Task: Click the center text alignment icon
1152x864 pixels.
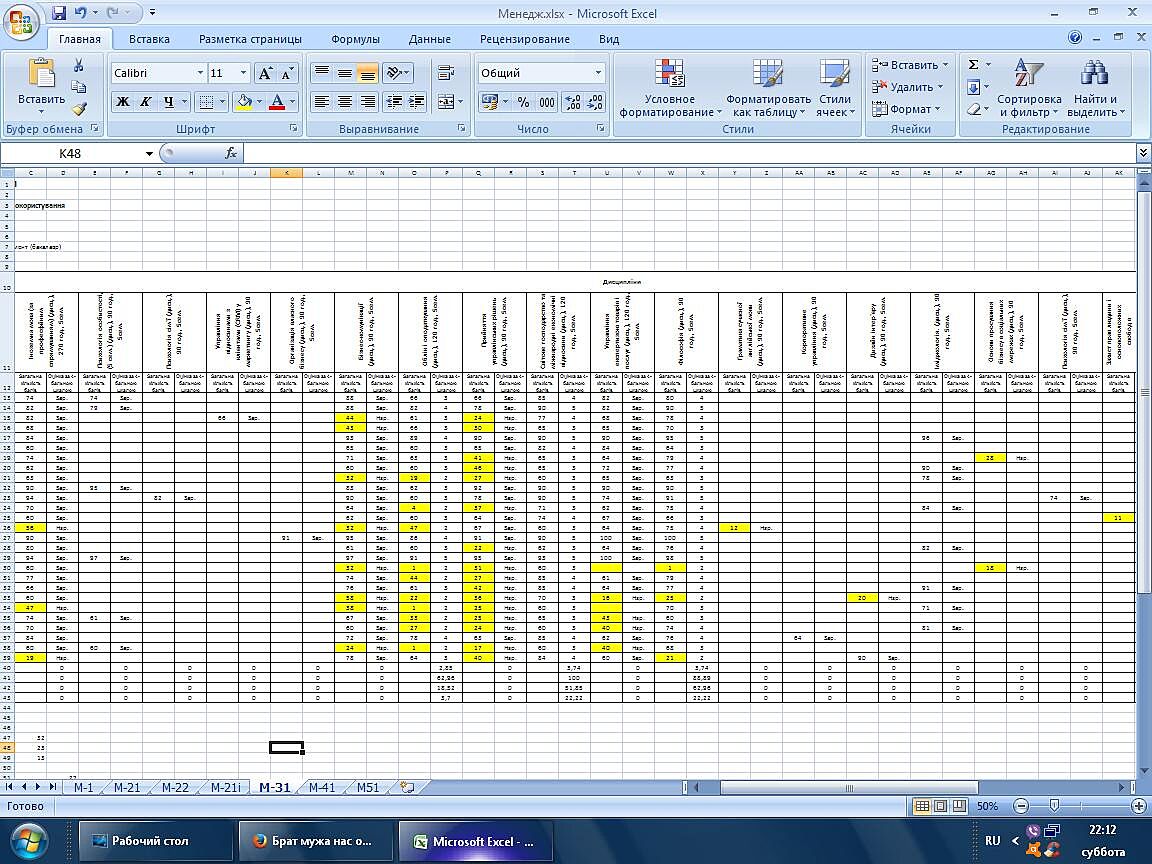Action: click(x=345, y=102)
